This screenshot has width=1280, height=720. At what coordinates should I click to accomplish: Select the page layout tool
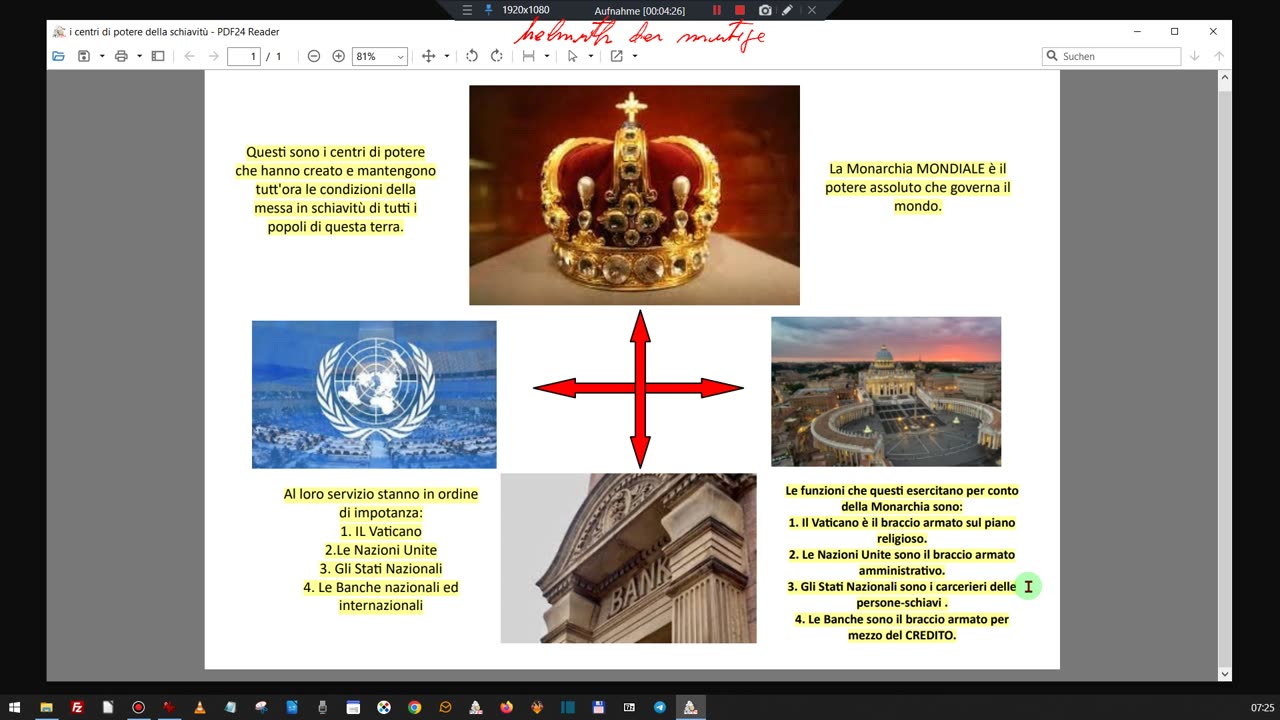coord(529,56)
